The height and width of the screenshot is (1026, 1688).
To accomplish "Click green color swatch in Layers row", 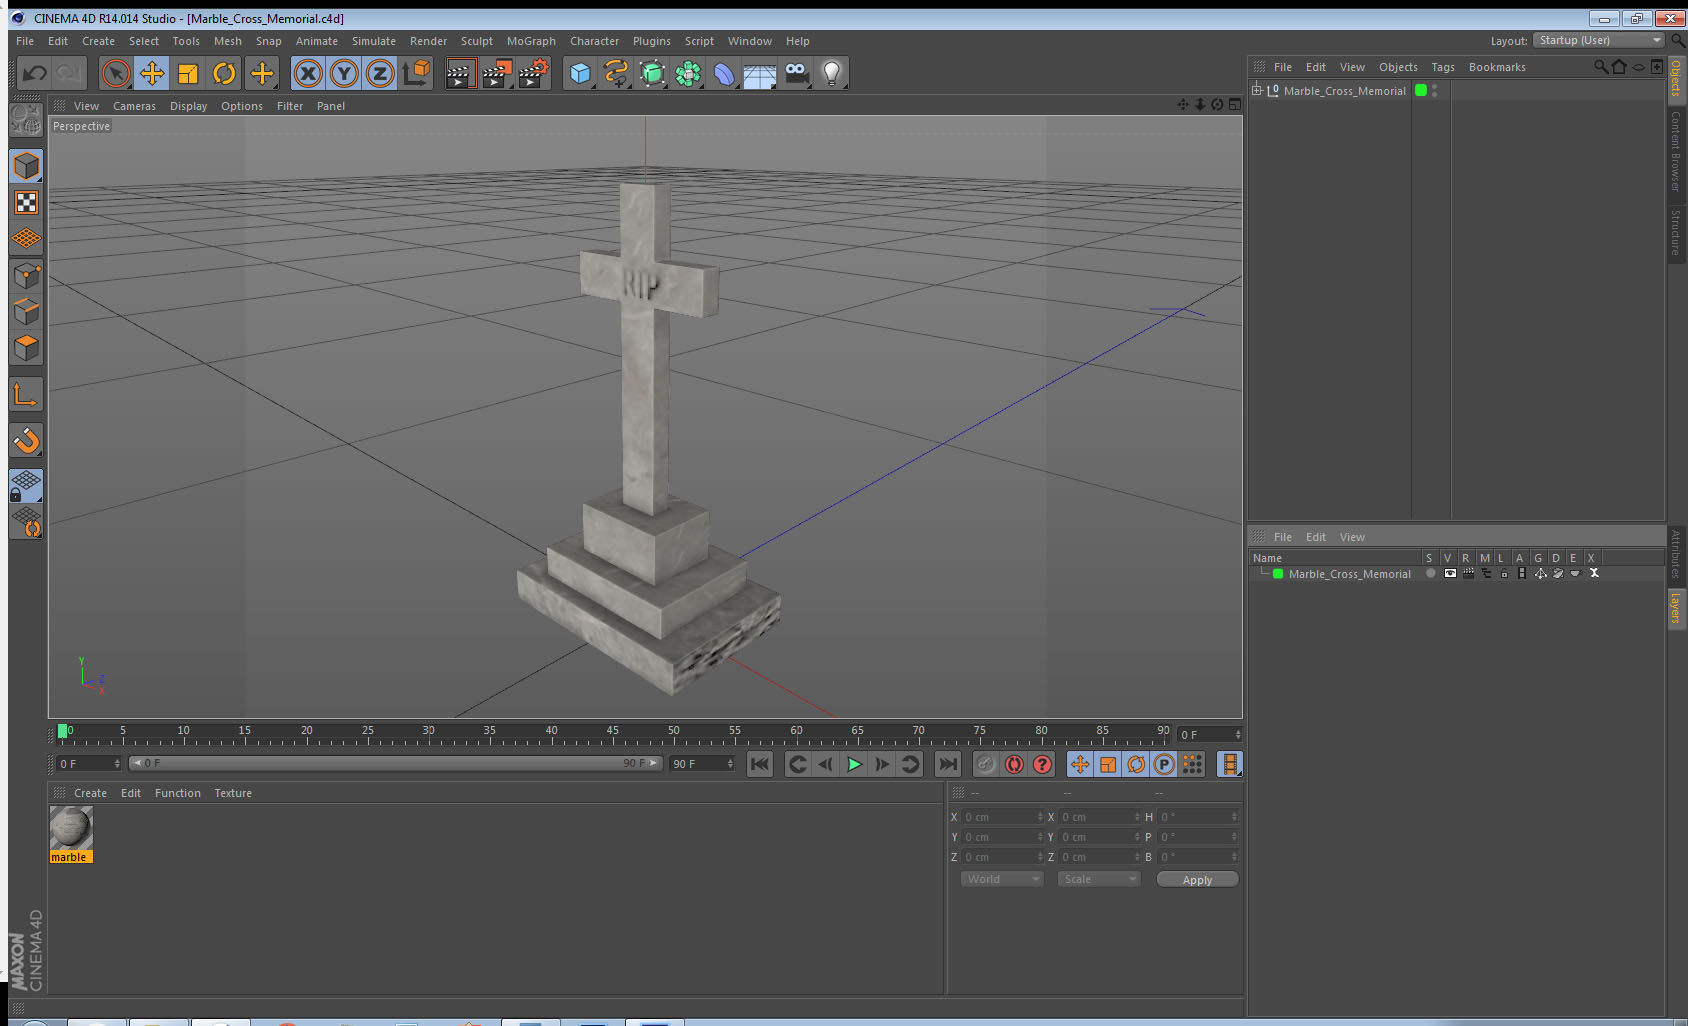I will [1278, 573].
